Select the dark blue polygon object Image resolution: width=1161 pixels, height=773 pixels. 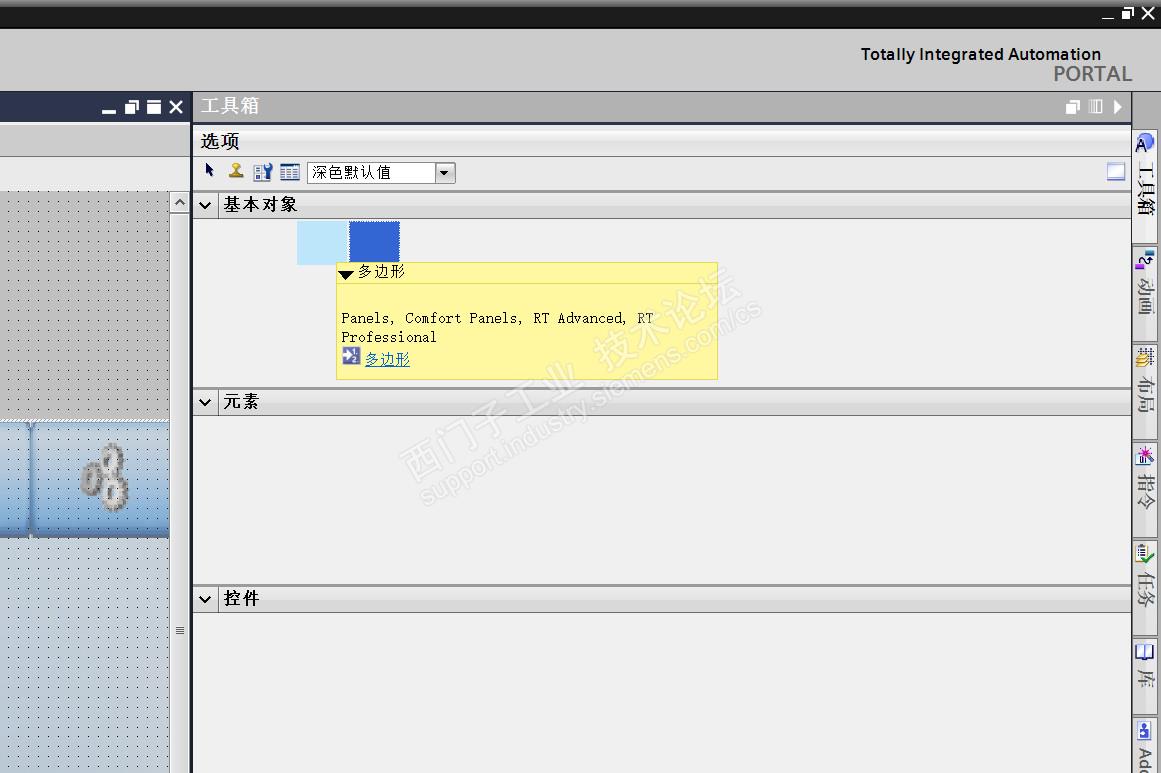[x=375, y=241]
